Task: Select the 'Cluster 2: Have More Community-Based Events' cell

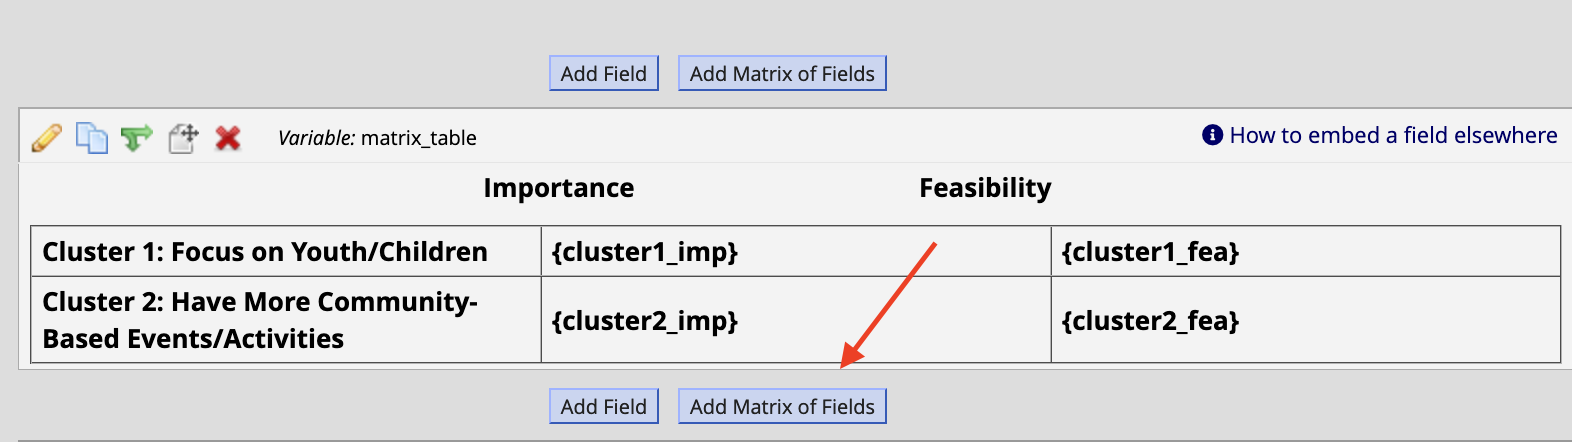Action: (286, 320)
